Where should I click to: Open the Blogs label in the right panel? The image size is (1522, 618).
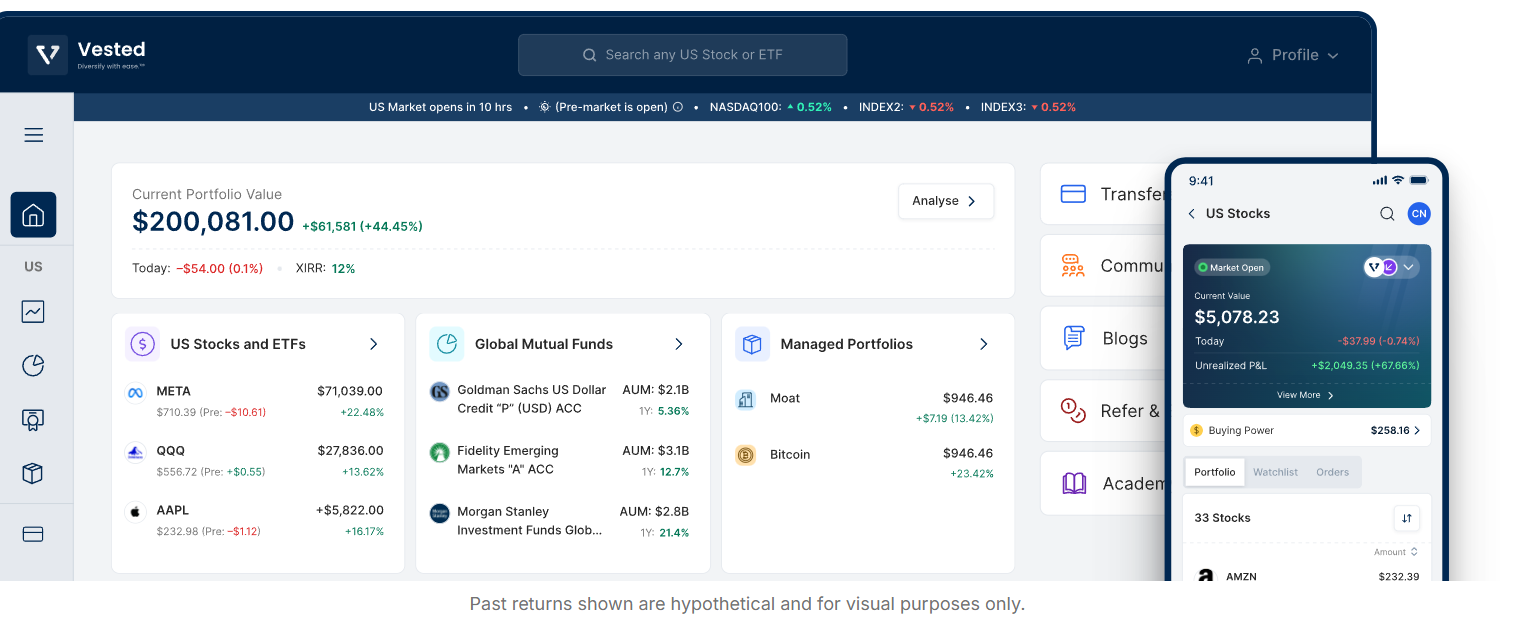point(1125,338)
